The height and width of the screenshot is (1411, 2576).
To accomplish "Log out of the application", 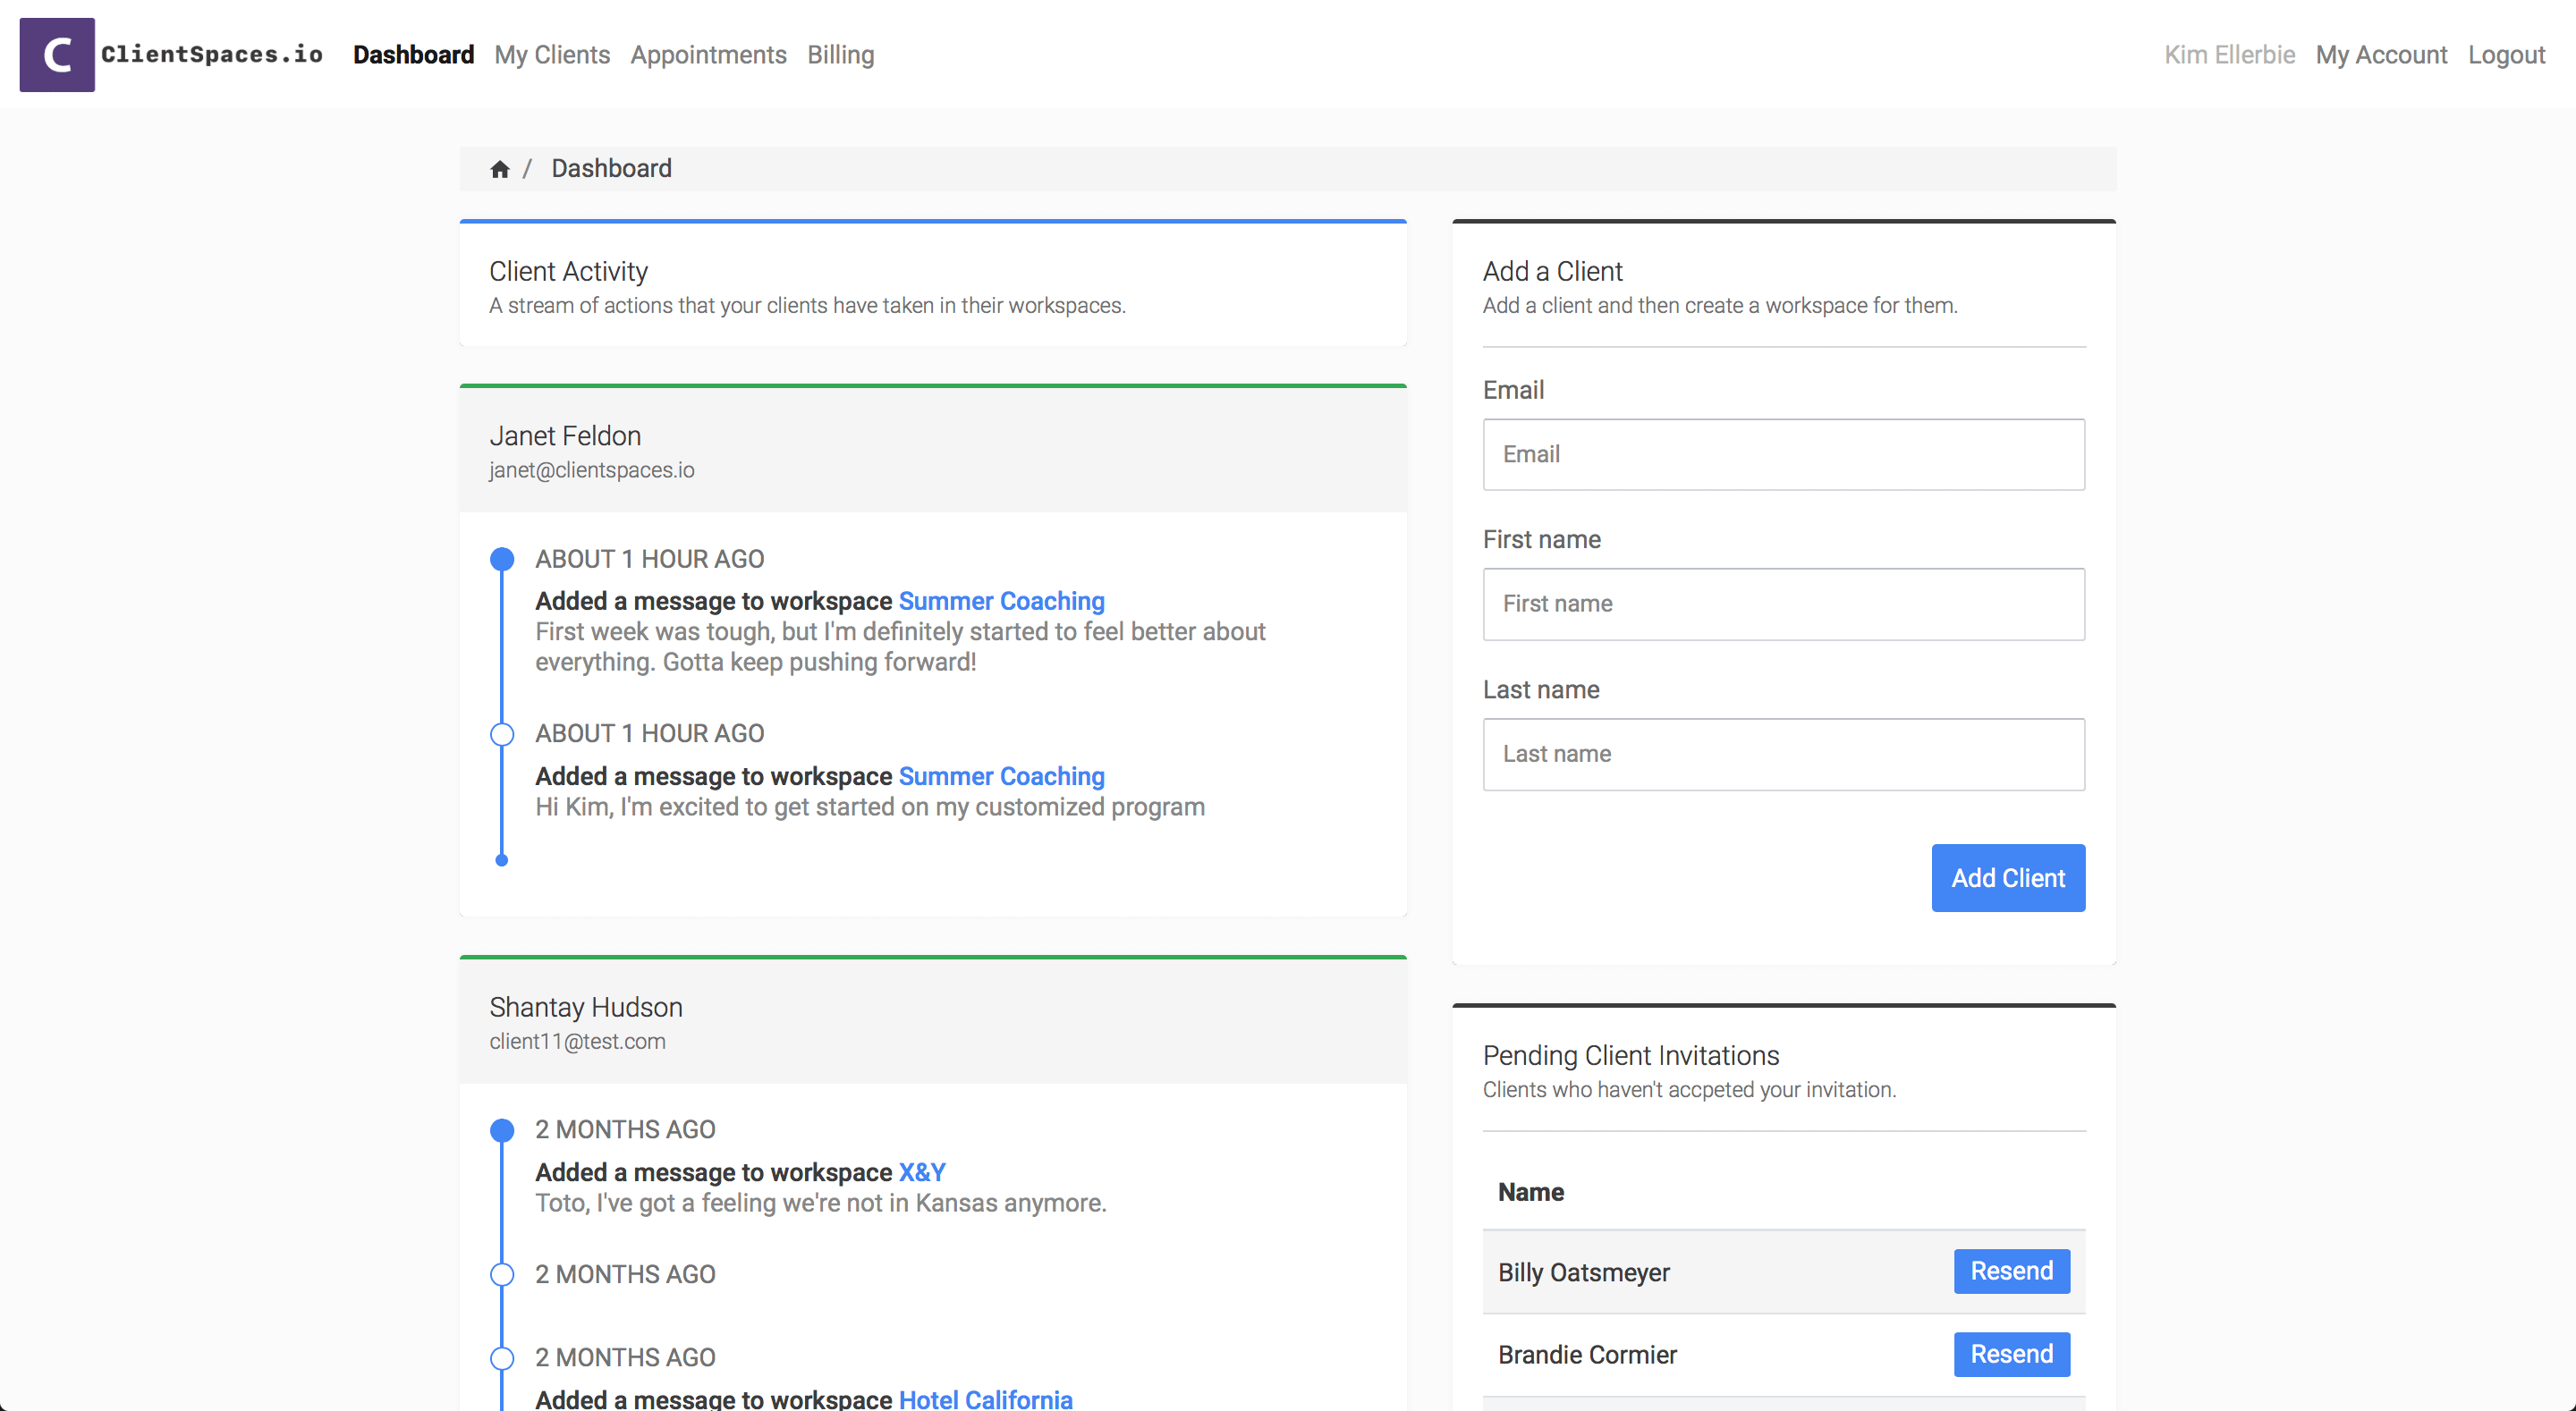I will point(2506,55).
